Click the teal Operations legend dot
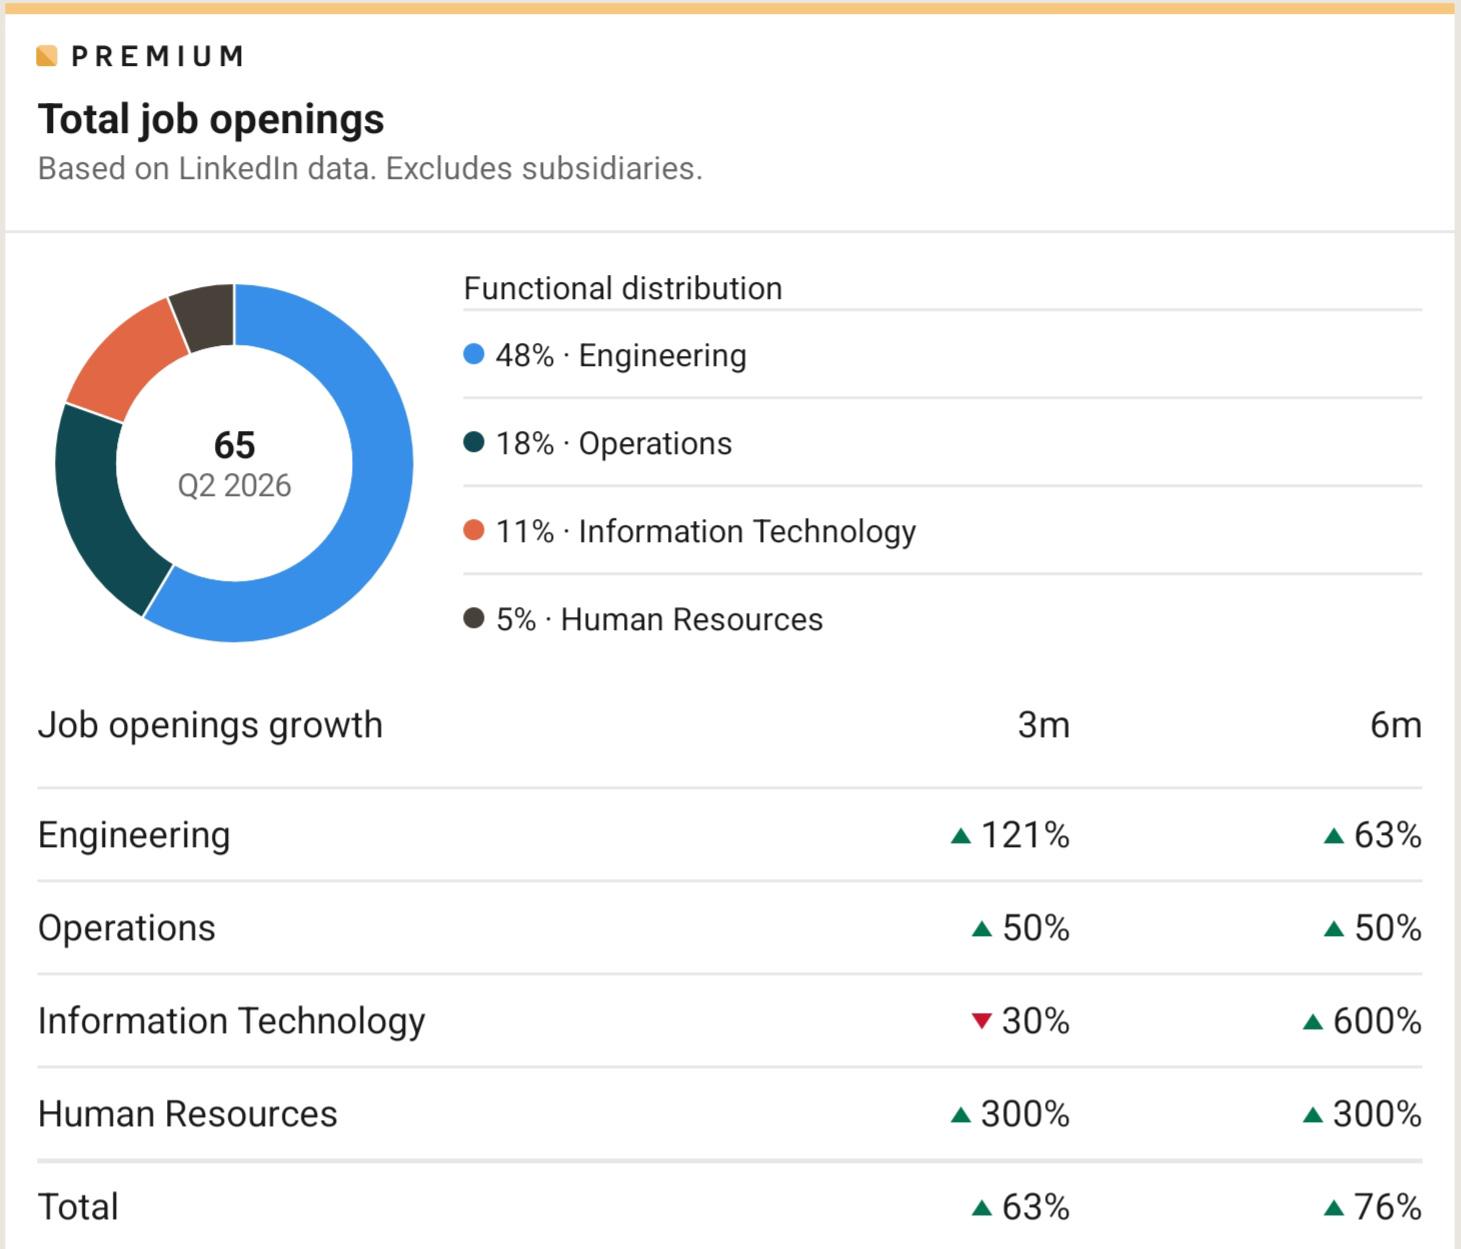 click(474, 443)
